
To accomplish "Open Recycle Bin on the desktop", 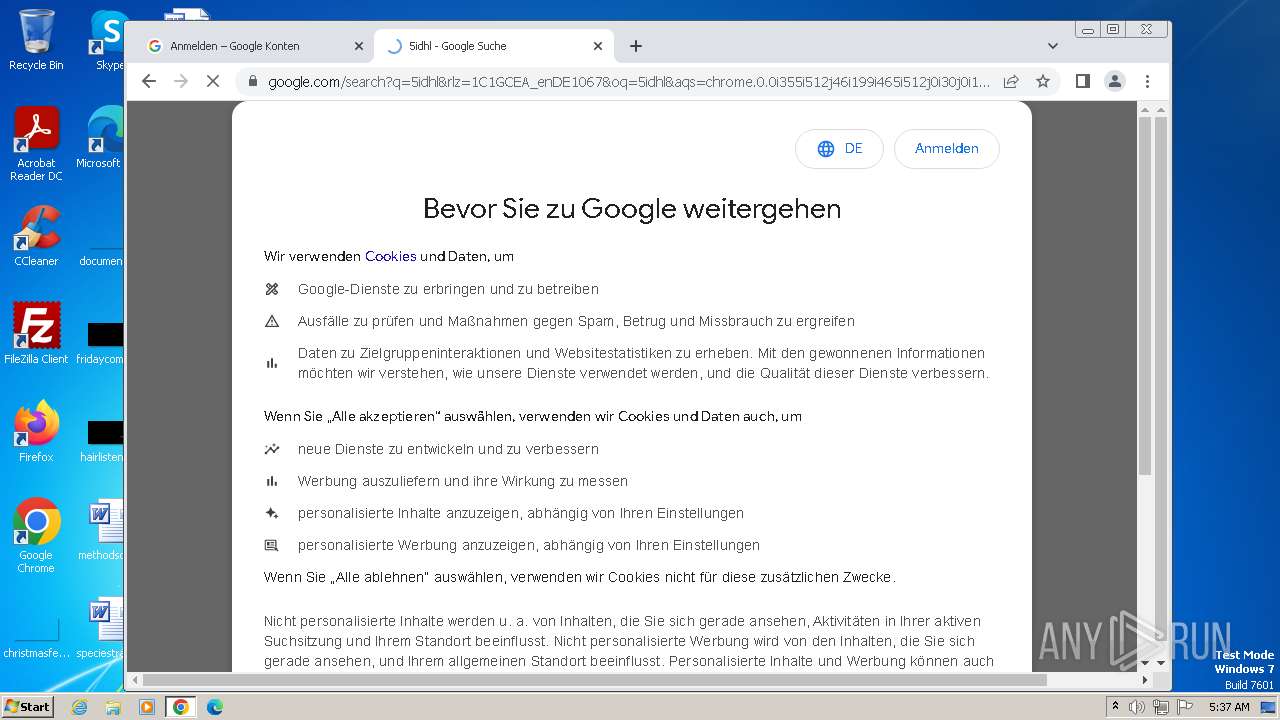I will pos(36,40).
